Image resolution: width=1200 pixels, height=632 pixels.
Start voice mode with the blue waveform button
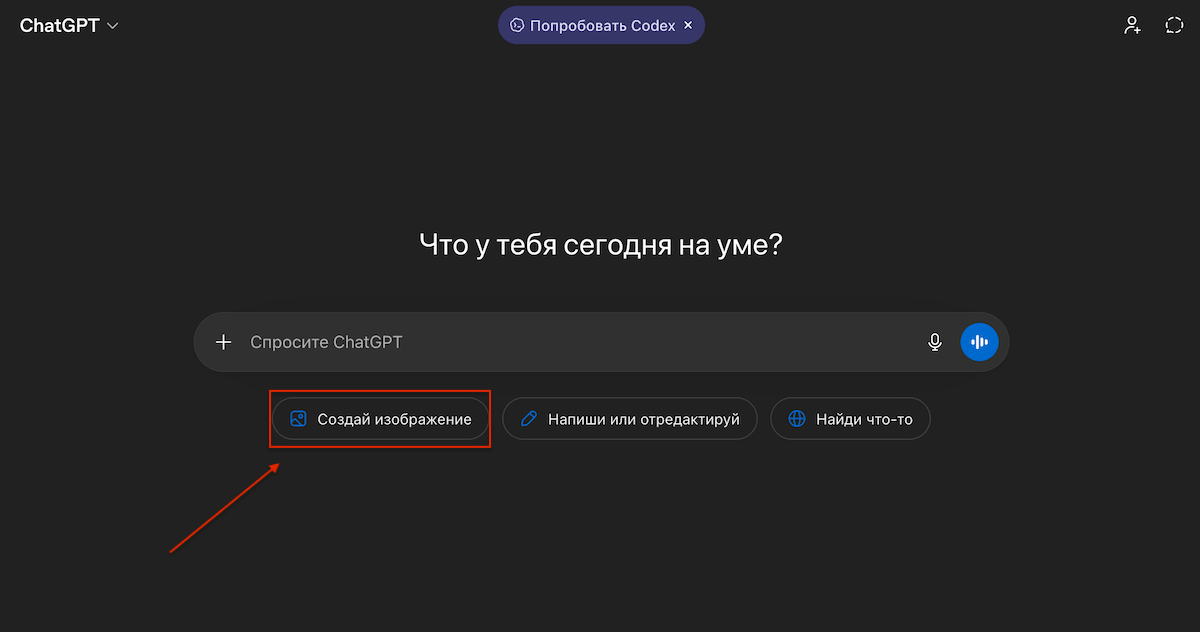click(x=980, y=342)
